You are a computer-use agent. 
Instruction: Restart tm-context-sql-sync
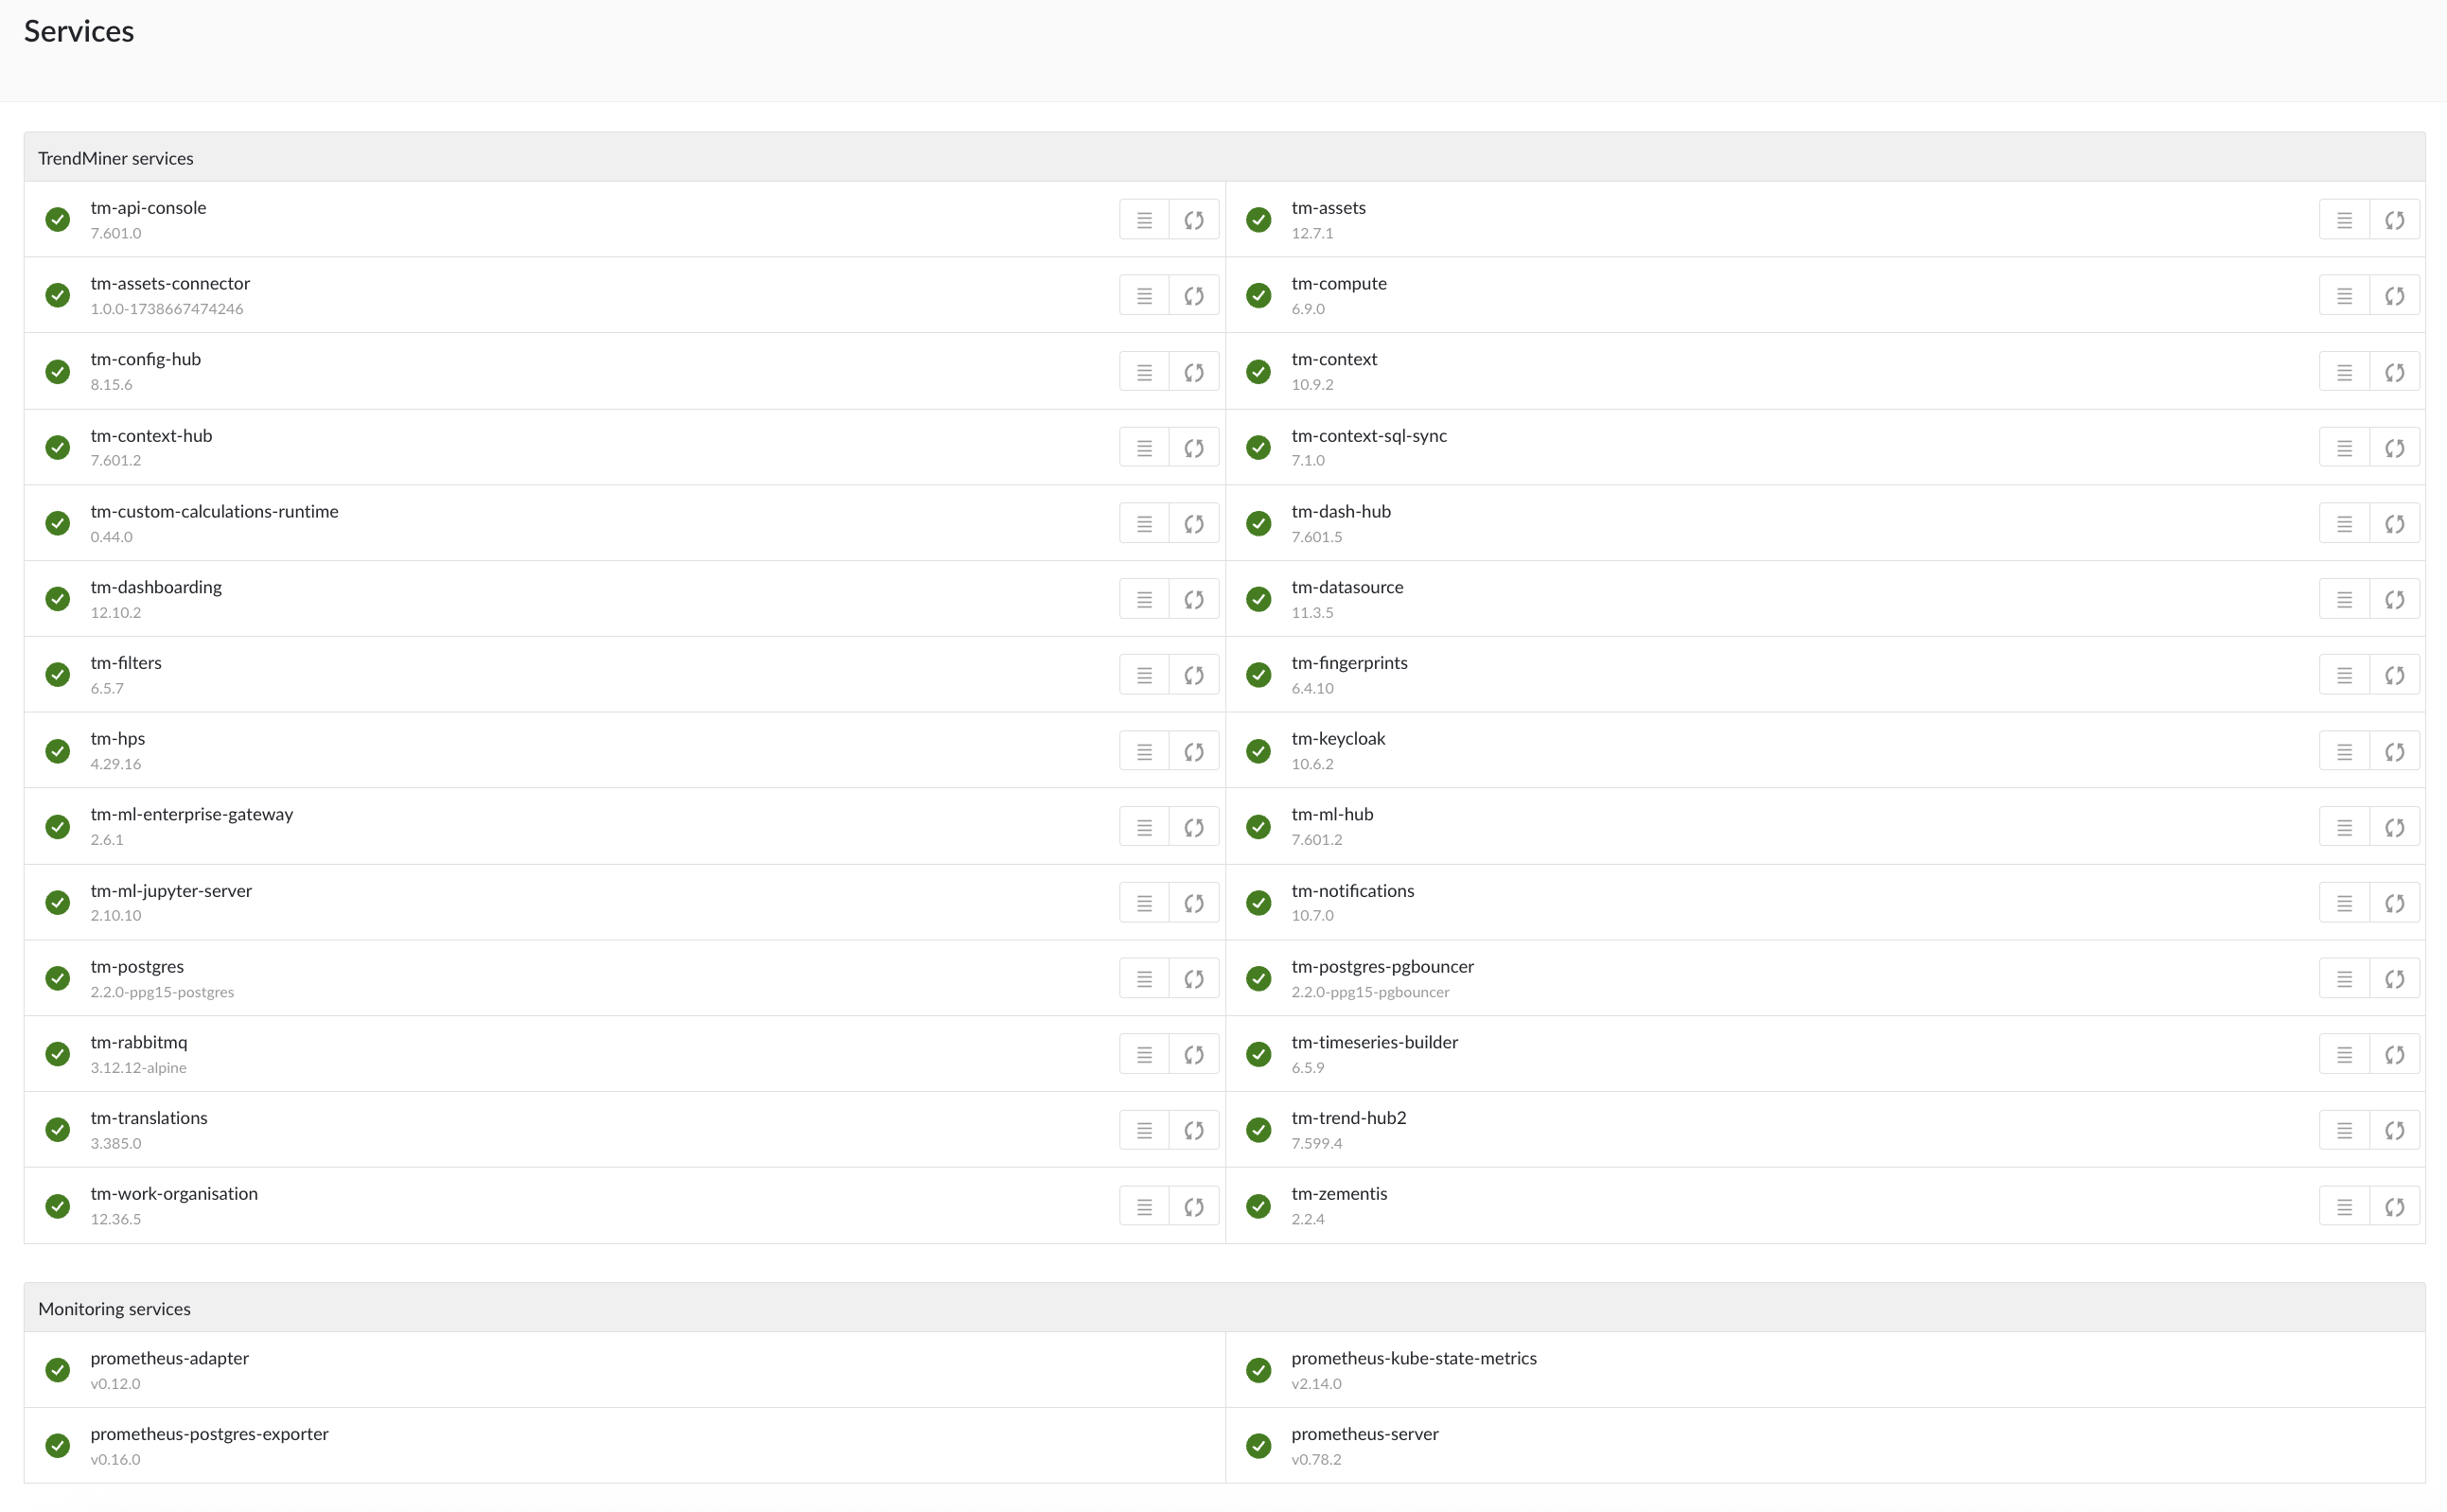(x=2394, y=448)
